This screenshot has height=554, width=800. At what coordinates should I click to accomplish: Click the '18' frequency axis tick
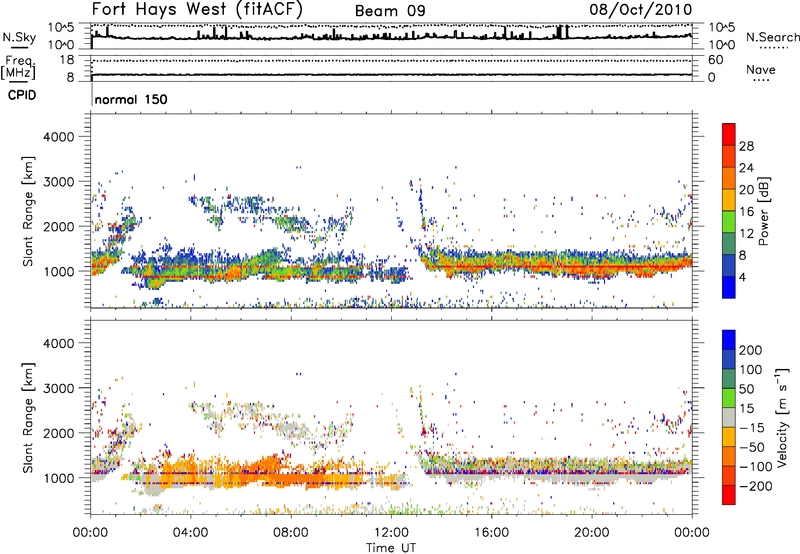[x=67, y=60]
